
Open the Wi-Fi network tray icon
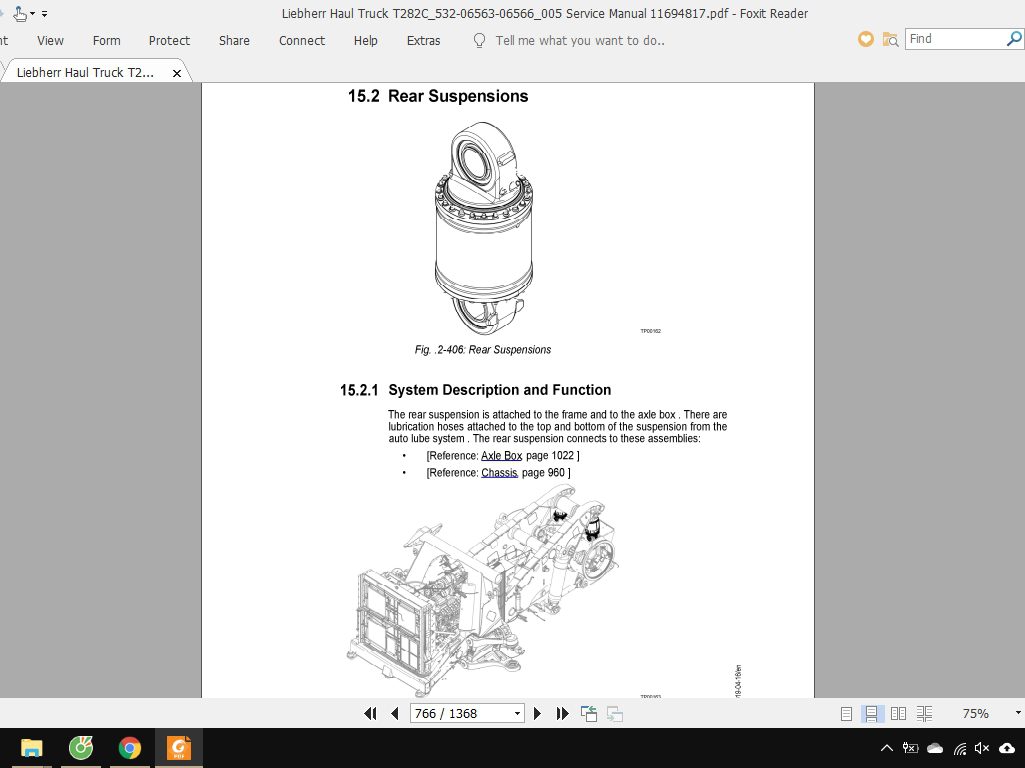click(x=960, y=748)
